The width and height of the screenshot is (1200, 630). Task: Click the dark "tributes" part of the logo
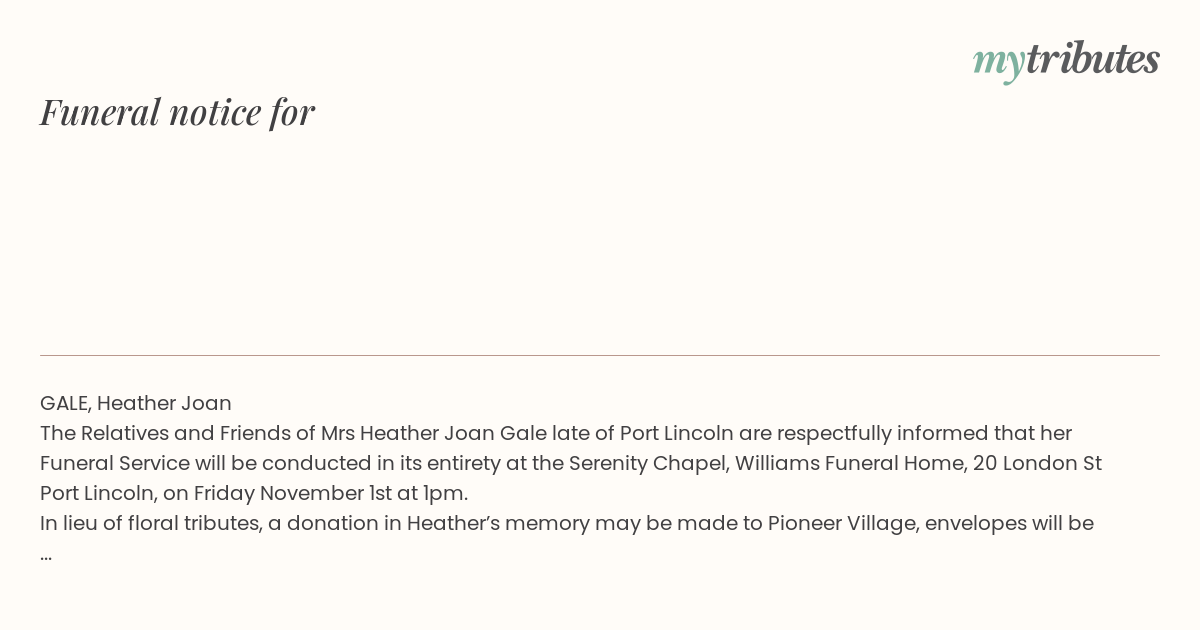click(1093, 59)
